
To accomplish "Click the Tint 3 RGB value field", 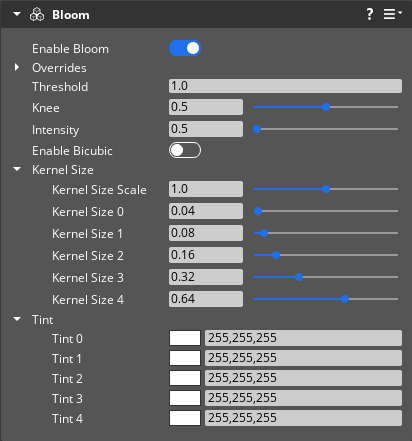I will (303, 398).
